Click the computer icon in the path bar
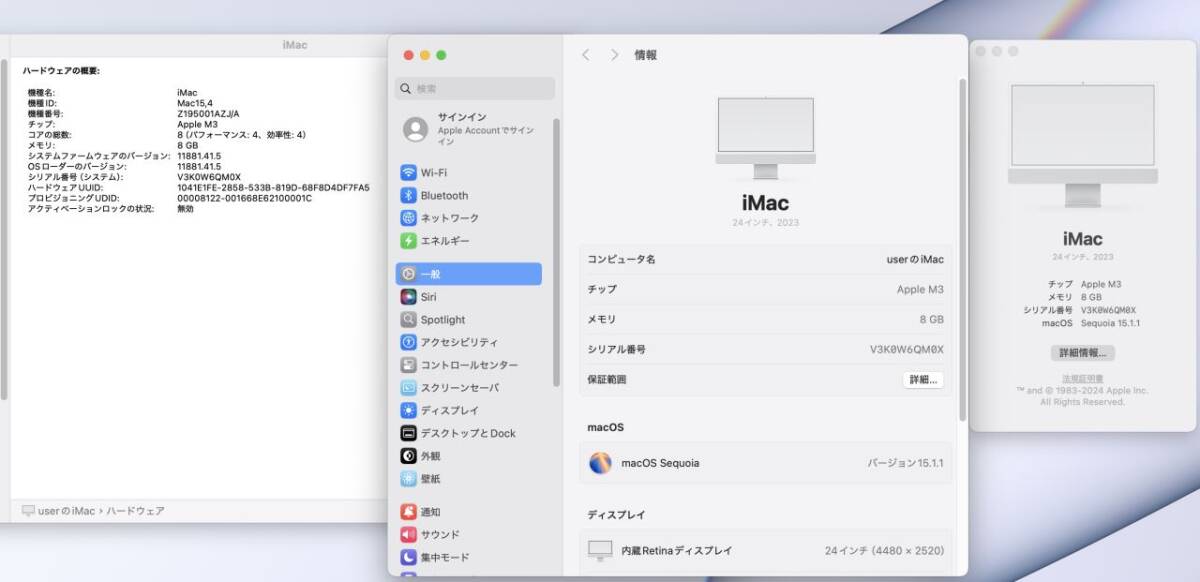Viewport: 1200px width, 582px height. (x=28, y=511)
